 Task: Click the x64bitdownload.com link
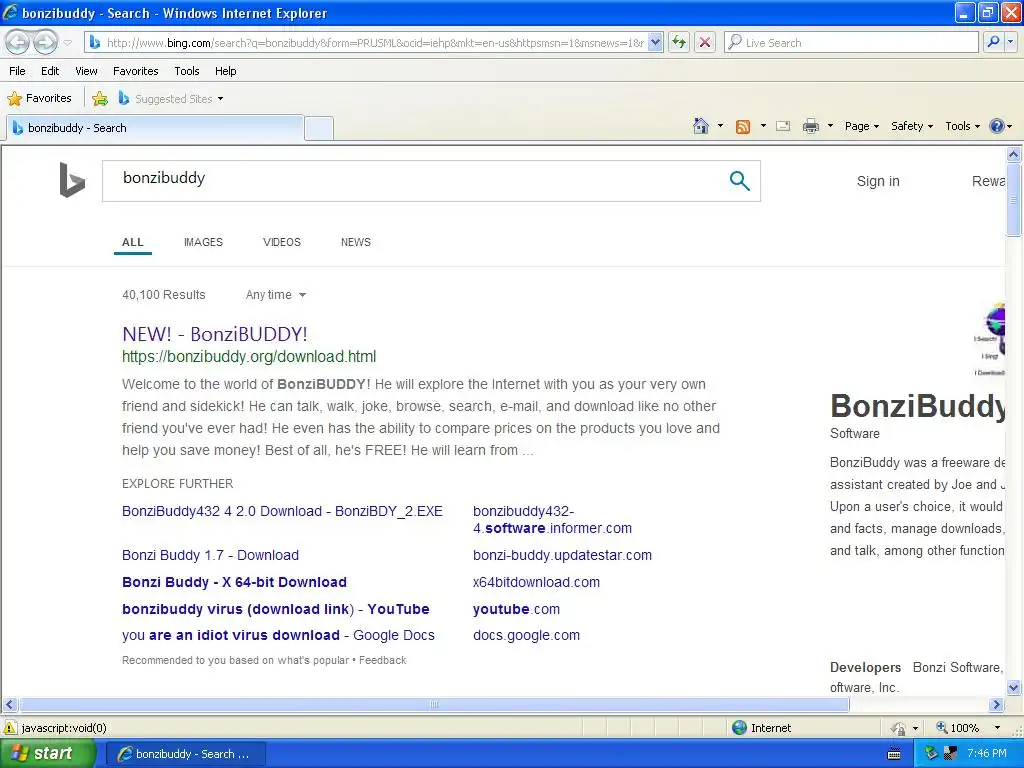(x=536, y=582)
